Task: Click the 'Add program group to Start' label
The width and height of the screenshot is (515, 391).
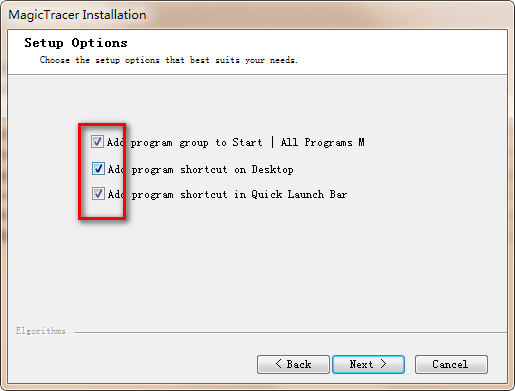Action: [x=184, y=143]
